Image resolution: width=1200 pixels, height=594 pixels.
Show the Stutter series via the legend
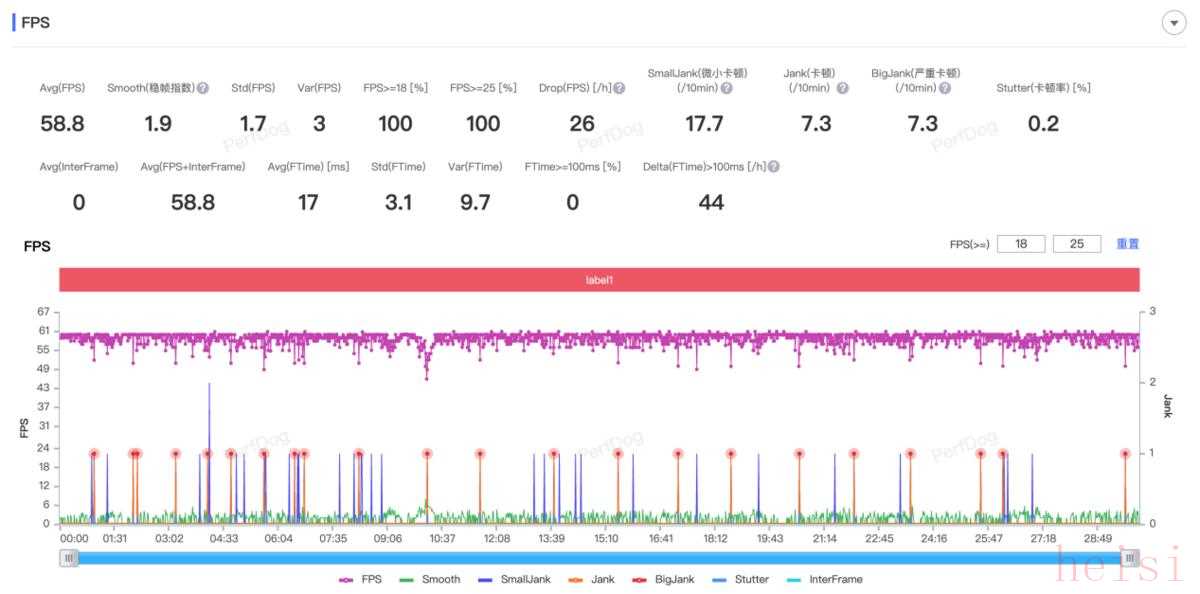pos(741,579)
